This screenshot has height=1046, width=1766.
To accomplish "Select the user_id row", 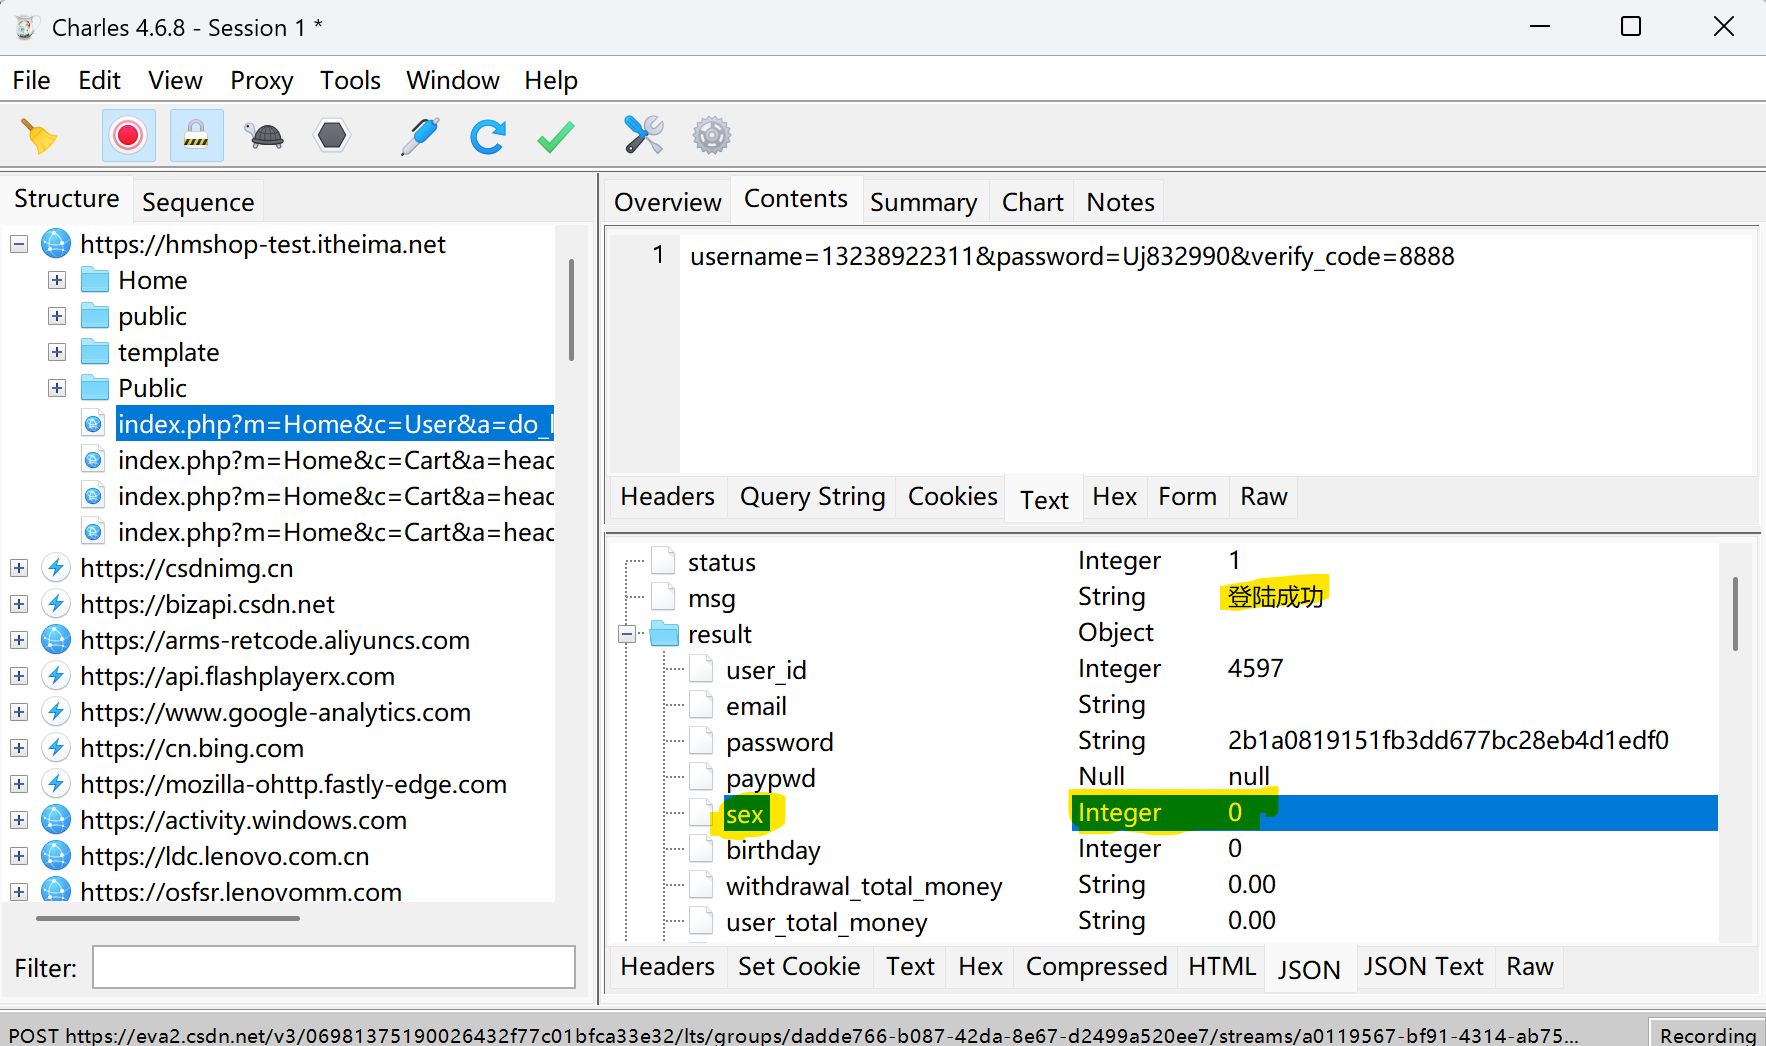I will [1170, 669].
